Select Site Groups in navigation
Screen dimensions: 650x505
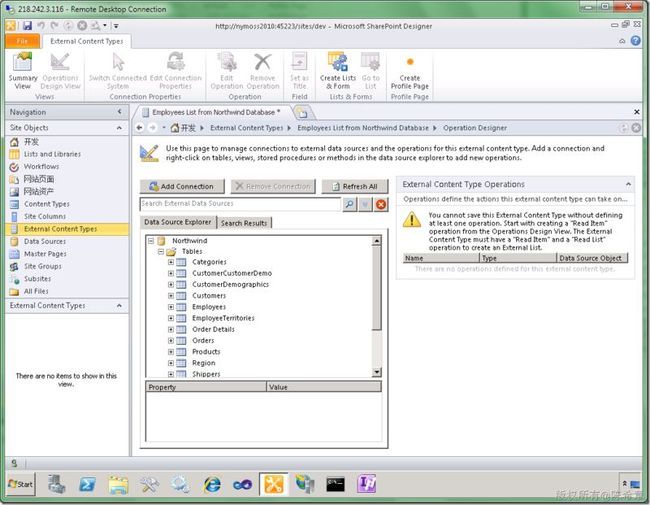click(43, 266)
